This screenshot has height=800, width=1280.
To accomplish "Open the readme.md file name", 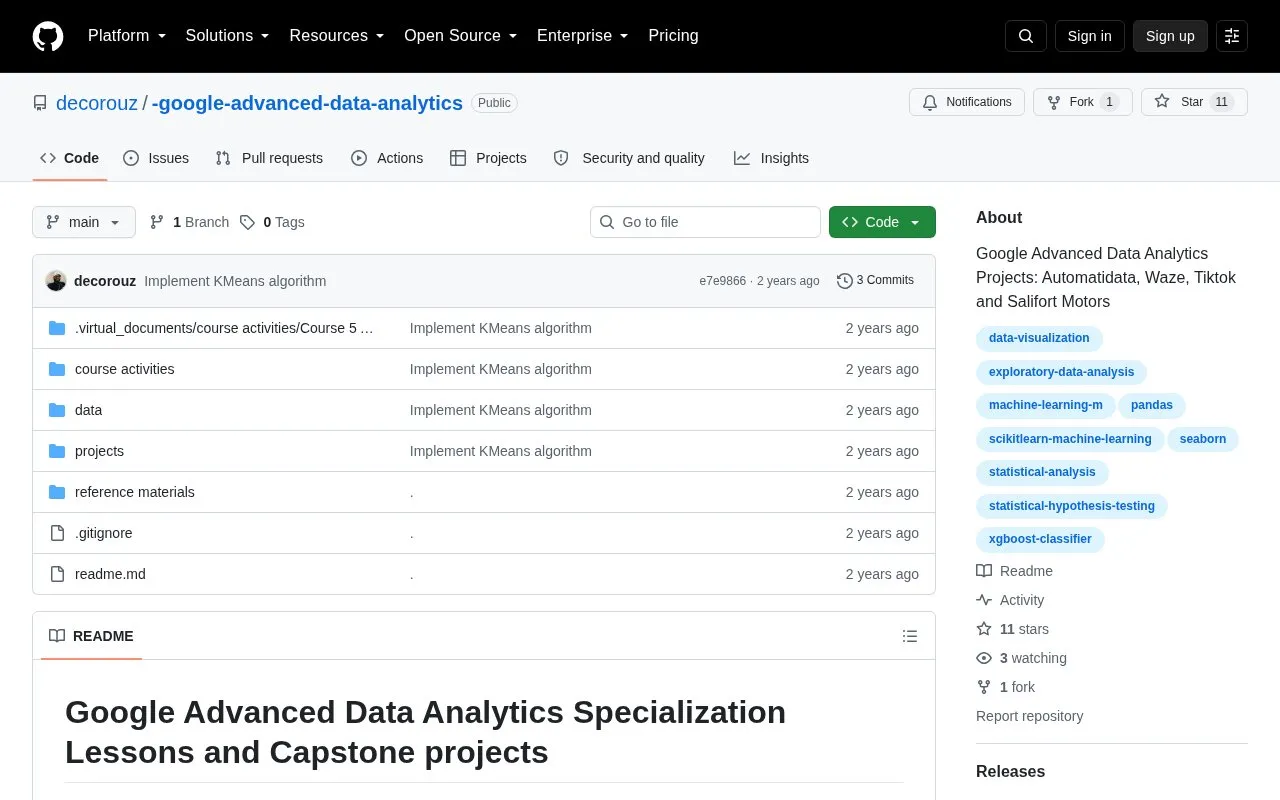I will coord(110,574).
